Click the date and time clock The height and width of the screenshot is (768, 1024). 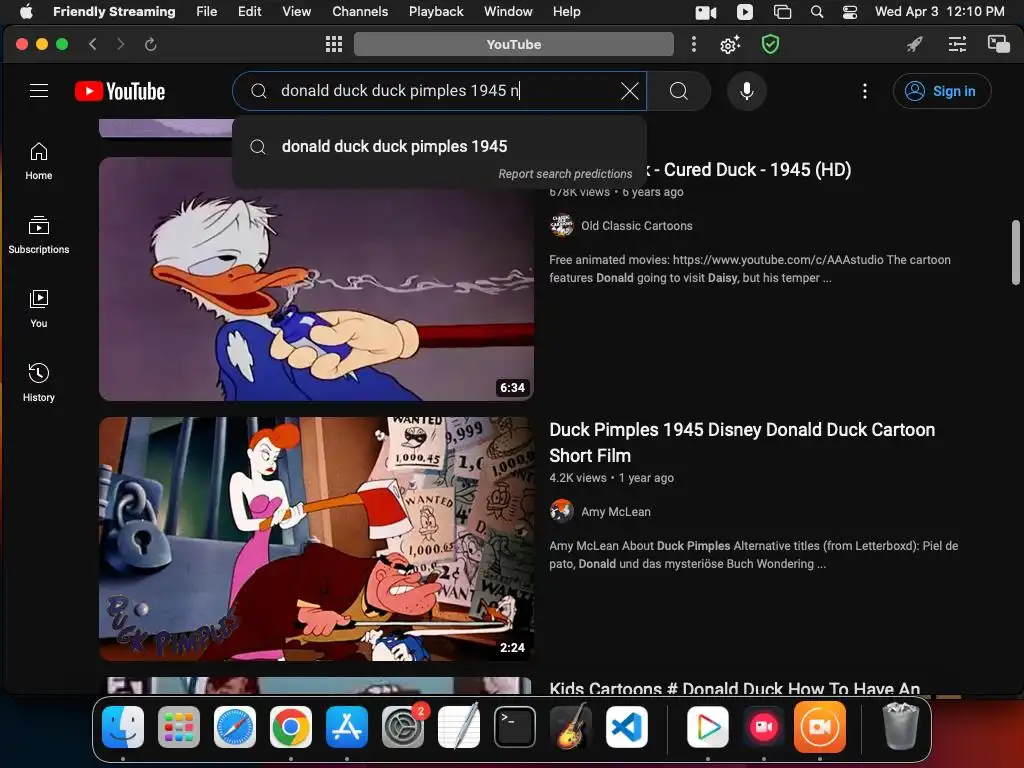[940, 12]
